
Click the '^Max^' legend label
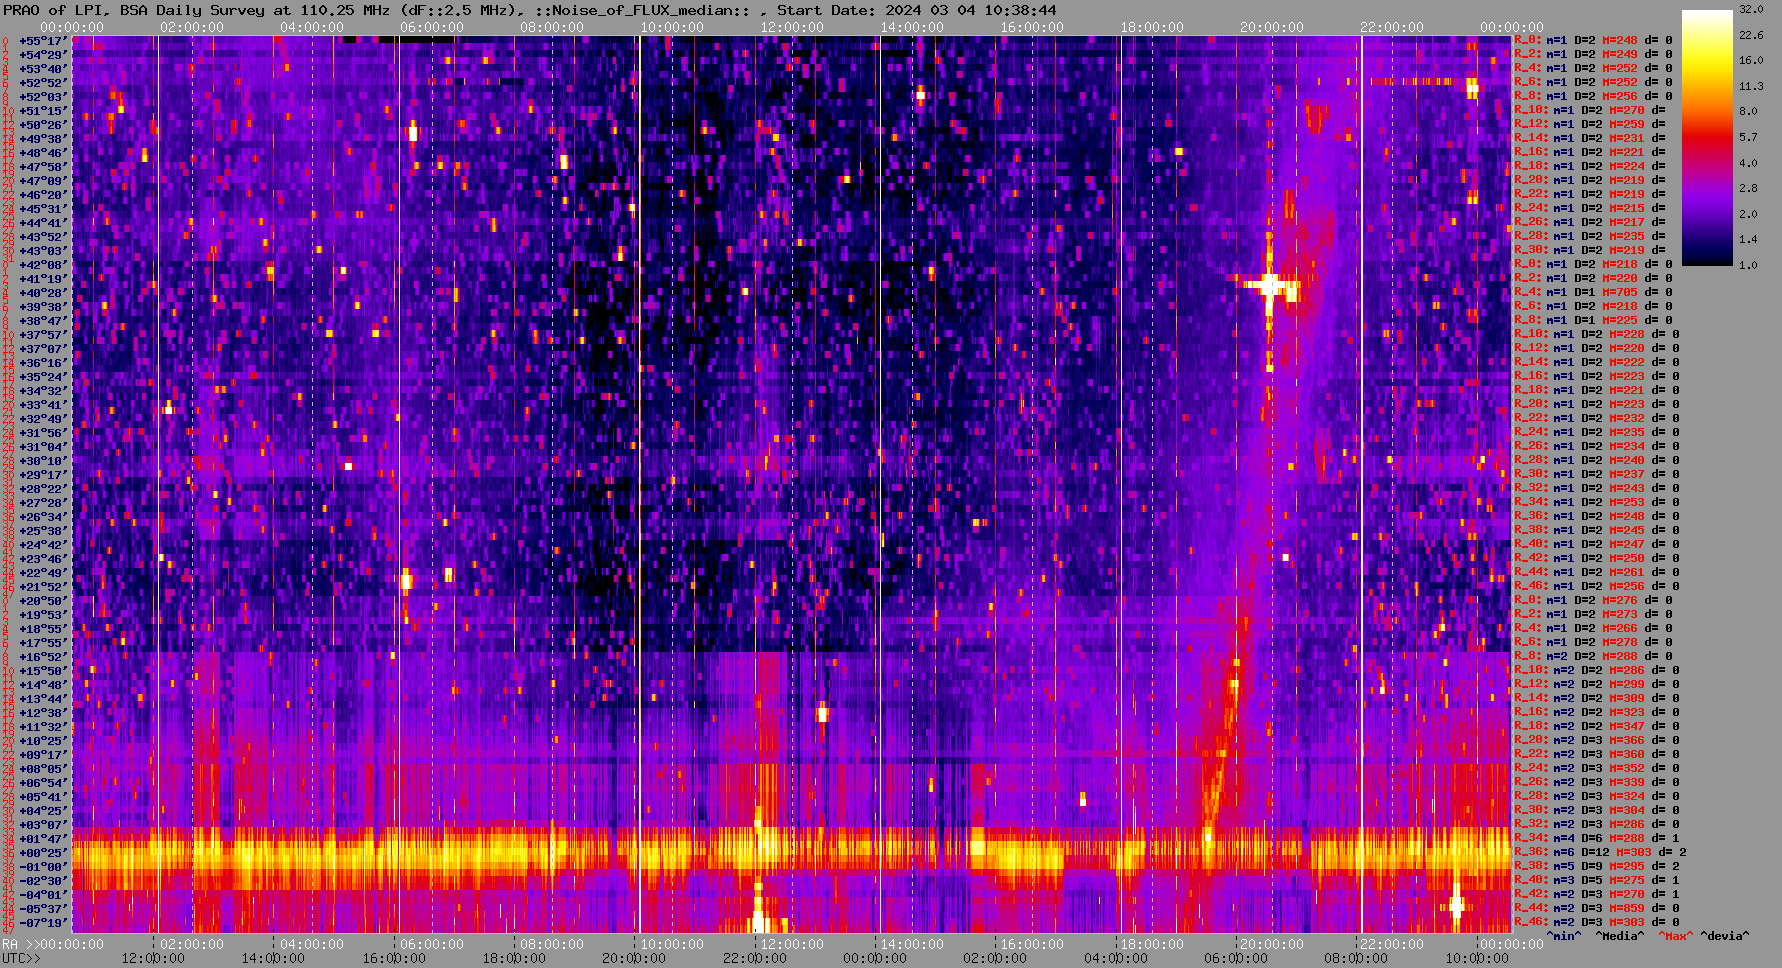1675,936
